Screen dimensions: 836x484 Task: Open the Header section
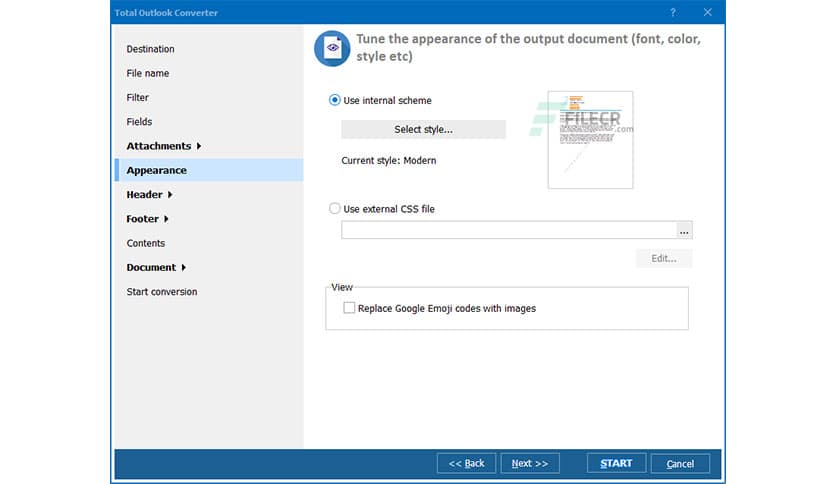[144, 195]
